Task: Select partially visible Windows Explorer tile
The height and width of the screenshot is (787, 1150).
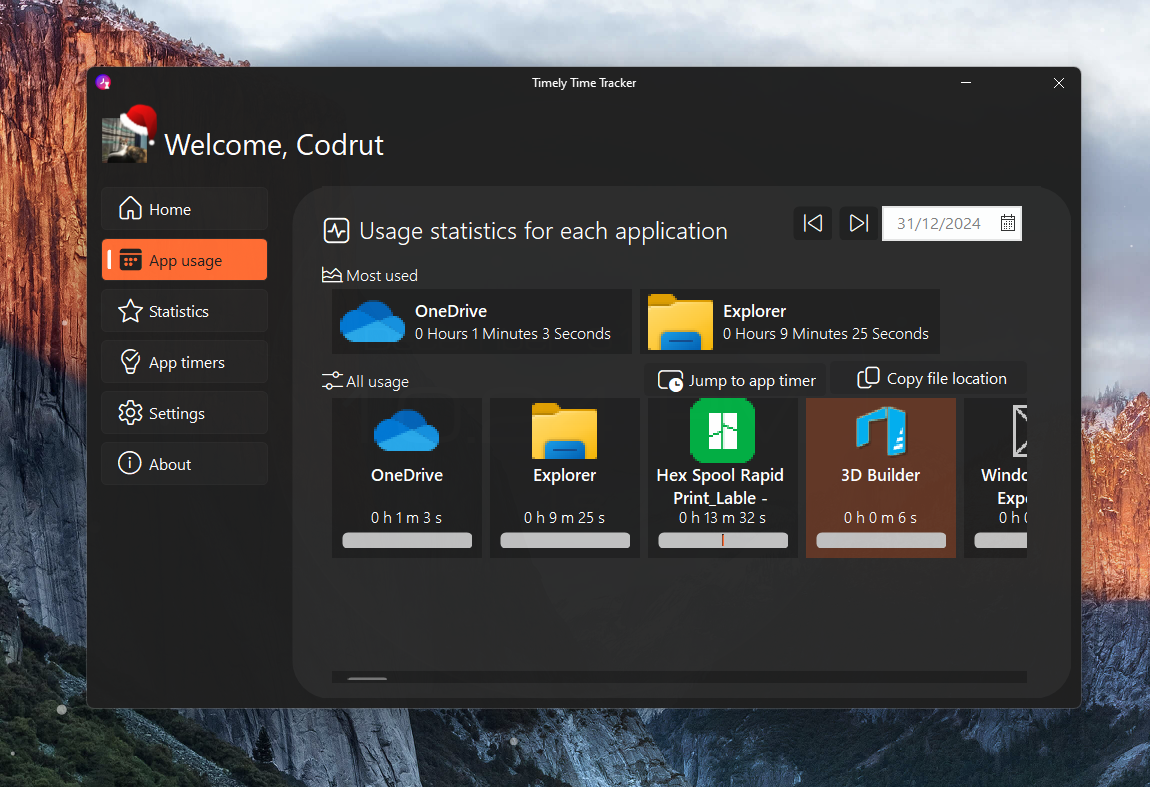Action: pyautogui.click(x=995, y=477)
